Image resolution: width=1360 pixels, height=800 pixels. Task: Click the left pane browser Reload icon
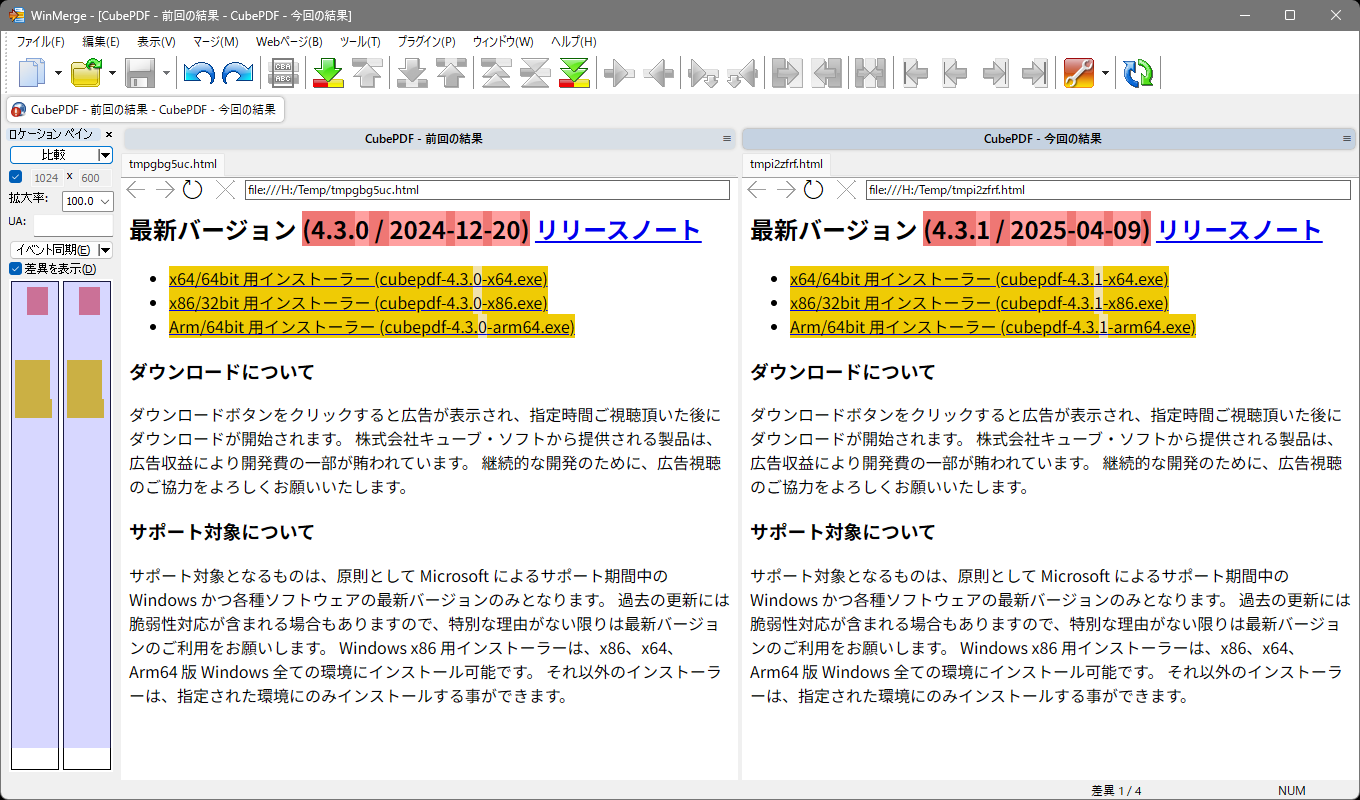click(x=193, y=190)
